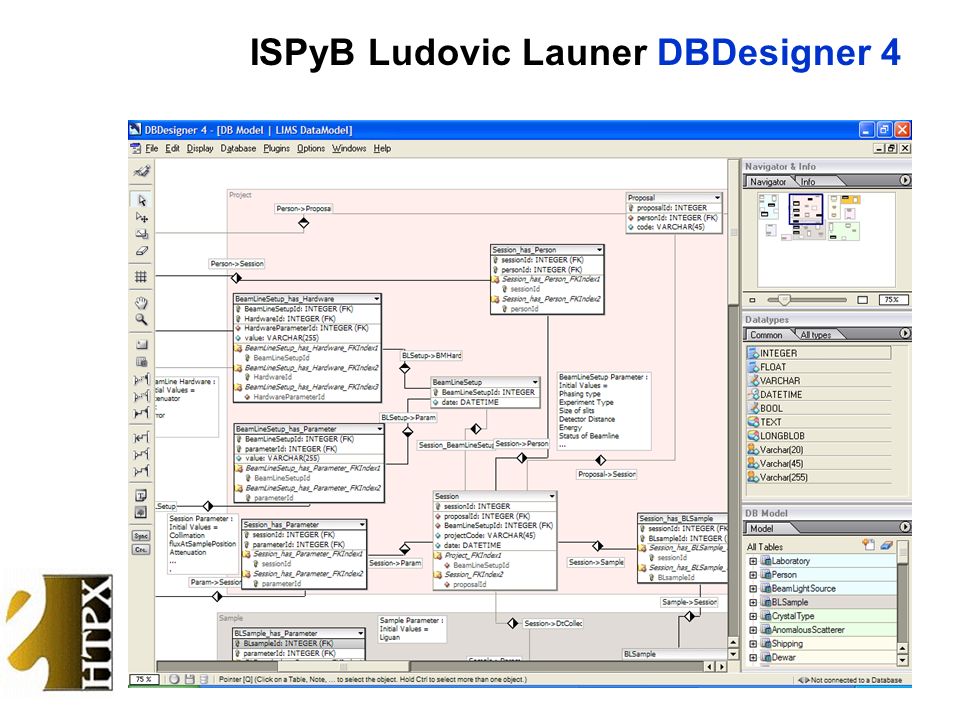Open Datatypes panel options arrow
This screenshot has height=720, width=960.
pos(905,334)
